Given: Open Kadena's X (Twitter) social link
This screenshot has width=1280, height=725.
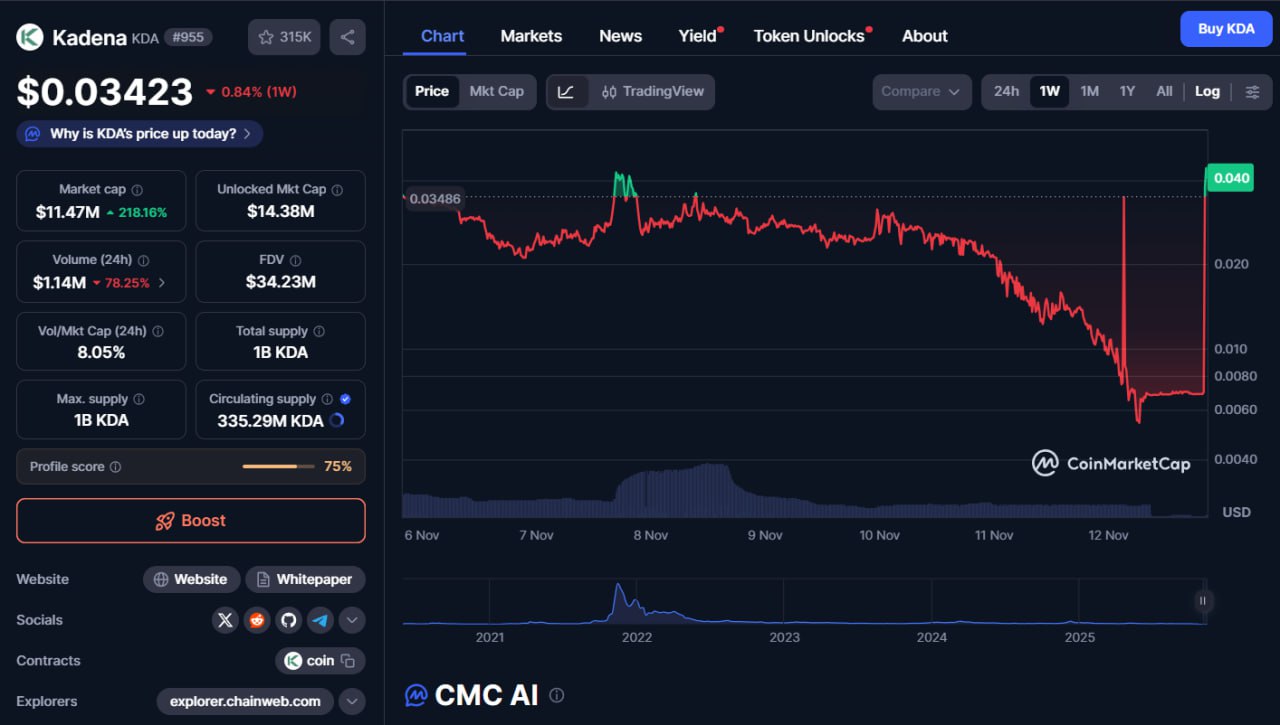Looking at the screenshot, I should tap(225, 620).
